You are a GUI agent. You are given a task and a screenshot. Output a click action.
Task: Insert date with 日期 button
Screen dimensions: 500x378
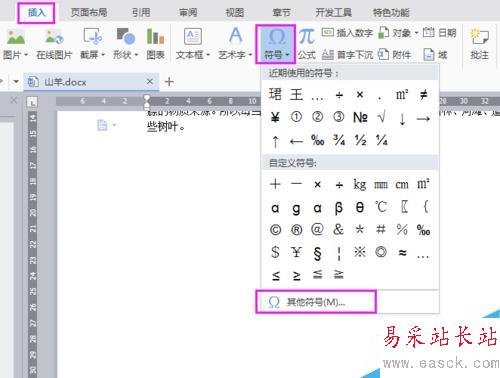pos(439,33)
